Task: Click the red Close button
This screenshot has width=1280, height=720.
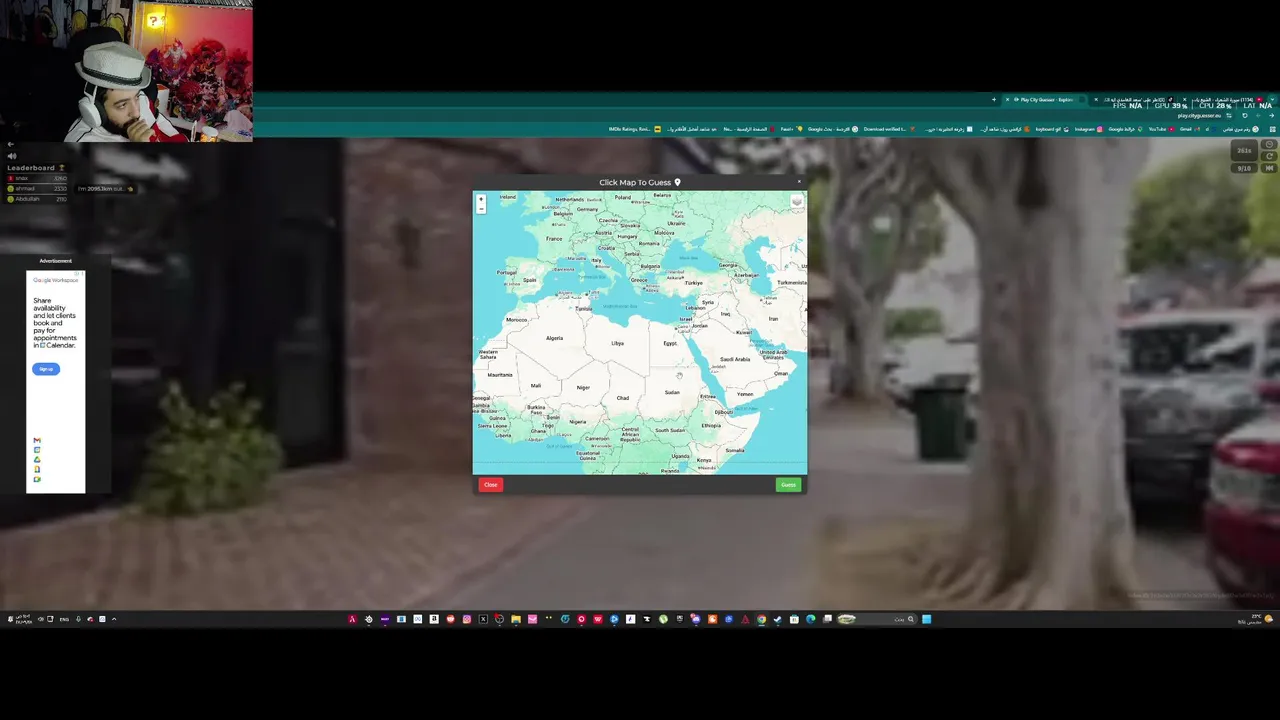Action: coord(490,484)
